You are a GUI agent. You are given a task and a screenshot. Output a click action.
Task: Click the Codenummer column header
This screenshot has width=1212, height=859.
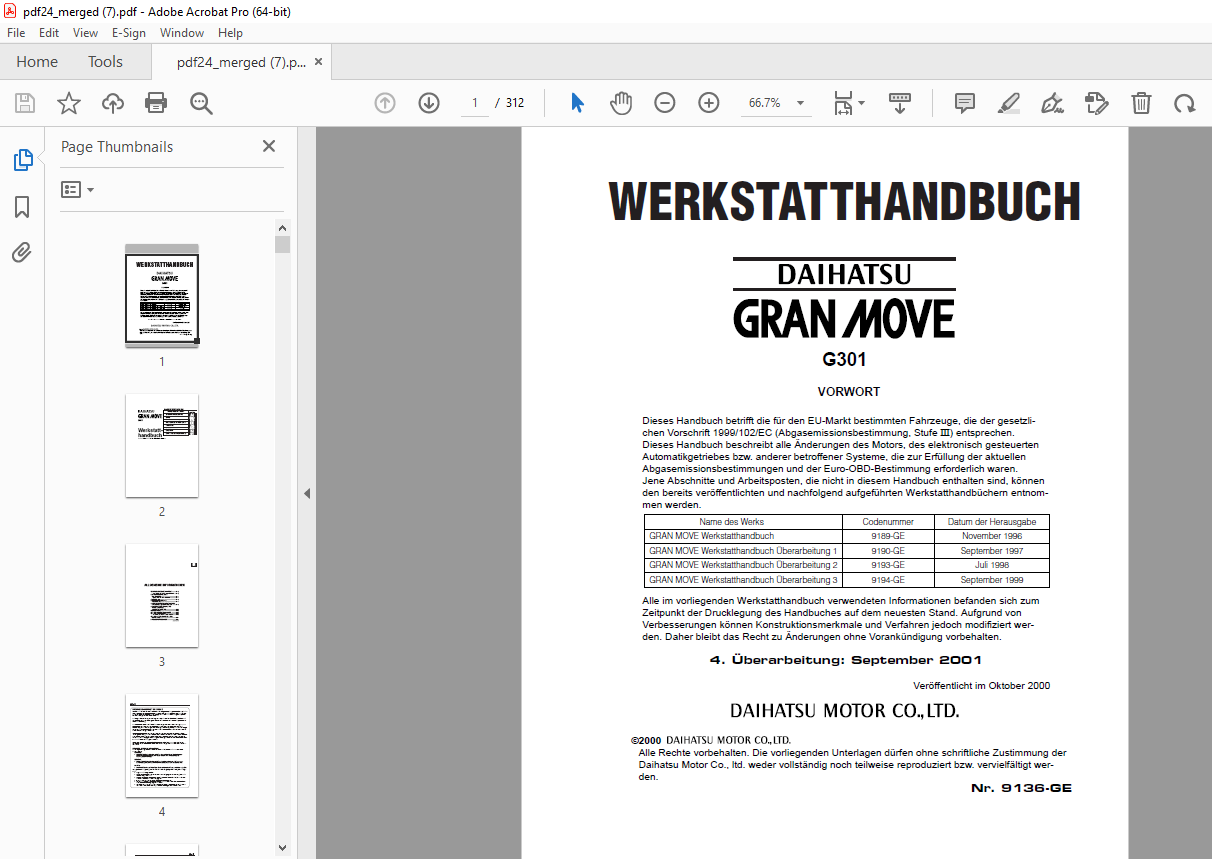click(888, 522)
